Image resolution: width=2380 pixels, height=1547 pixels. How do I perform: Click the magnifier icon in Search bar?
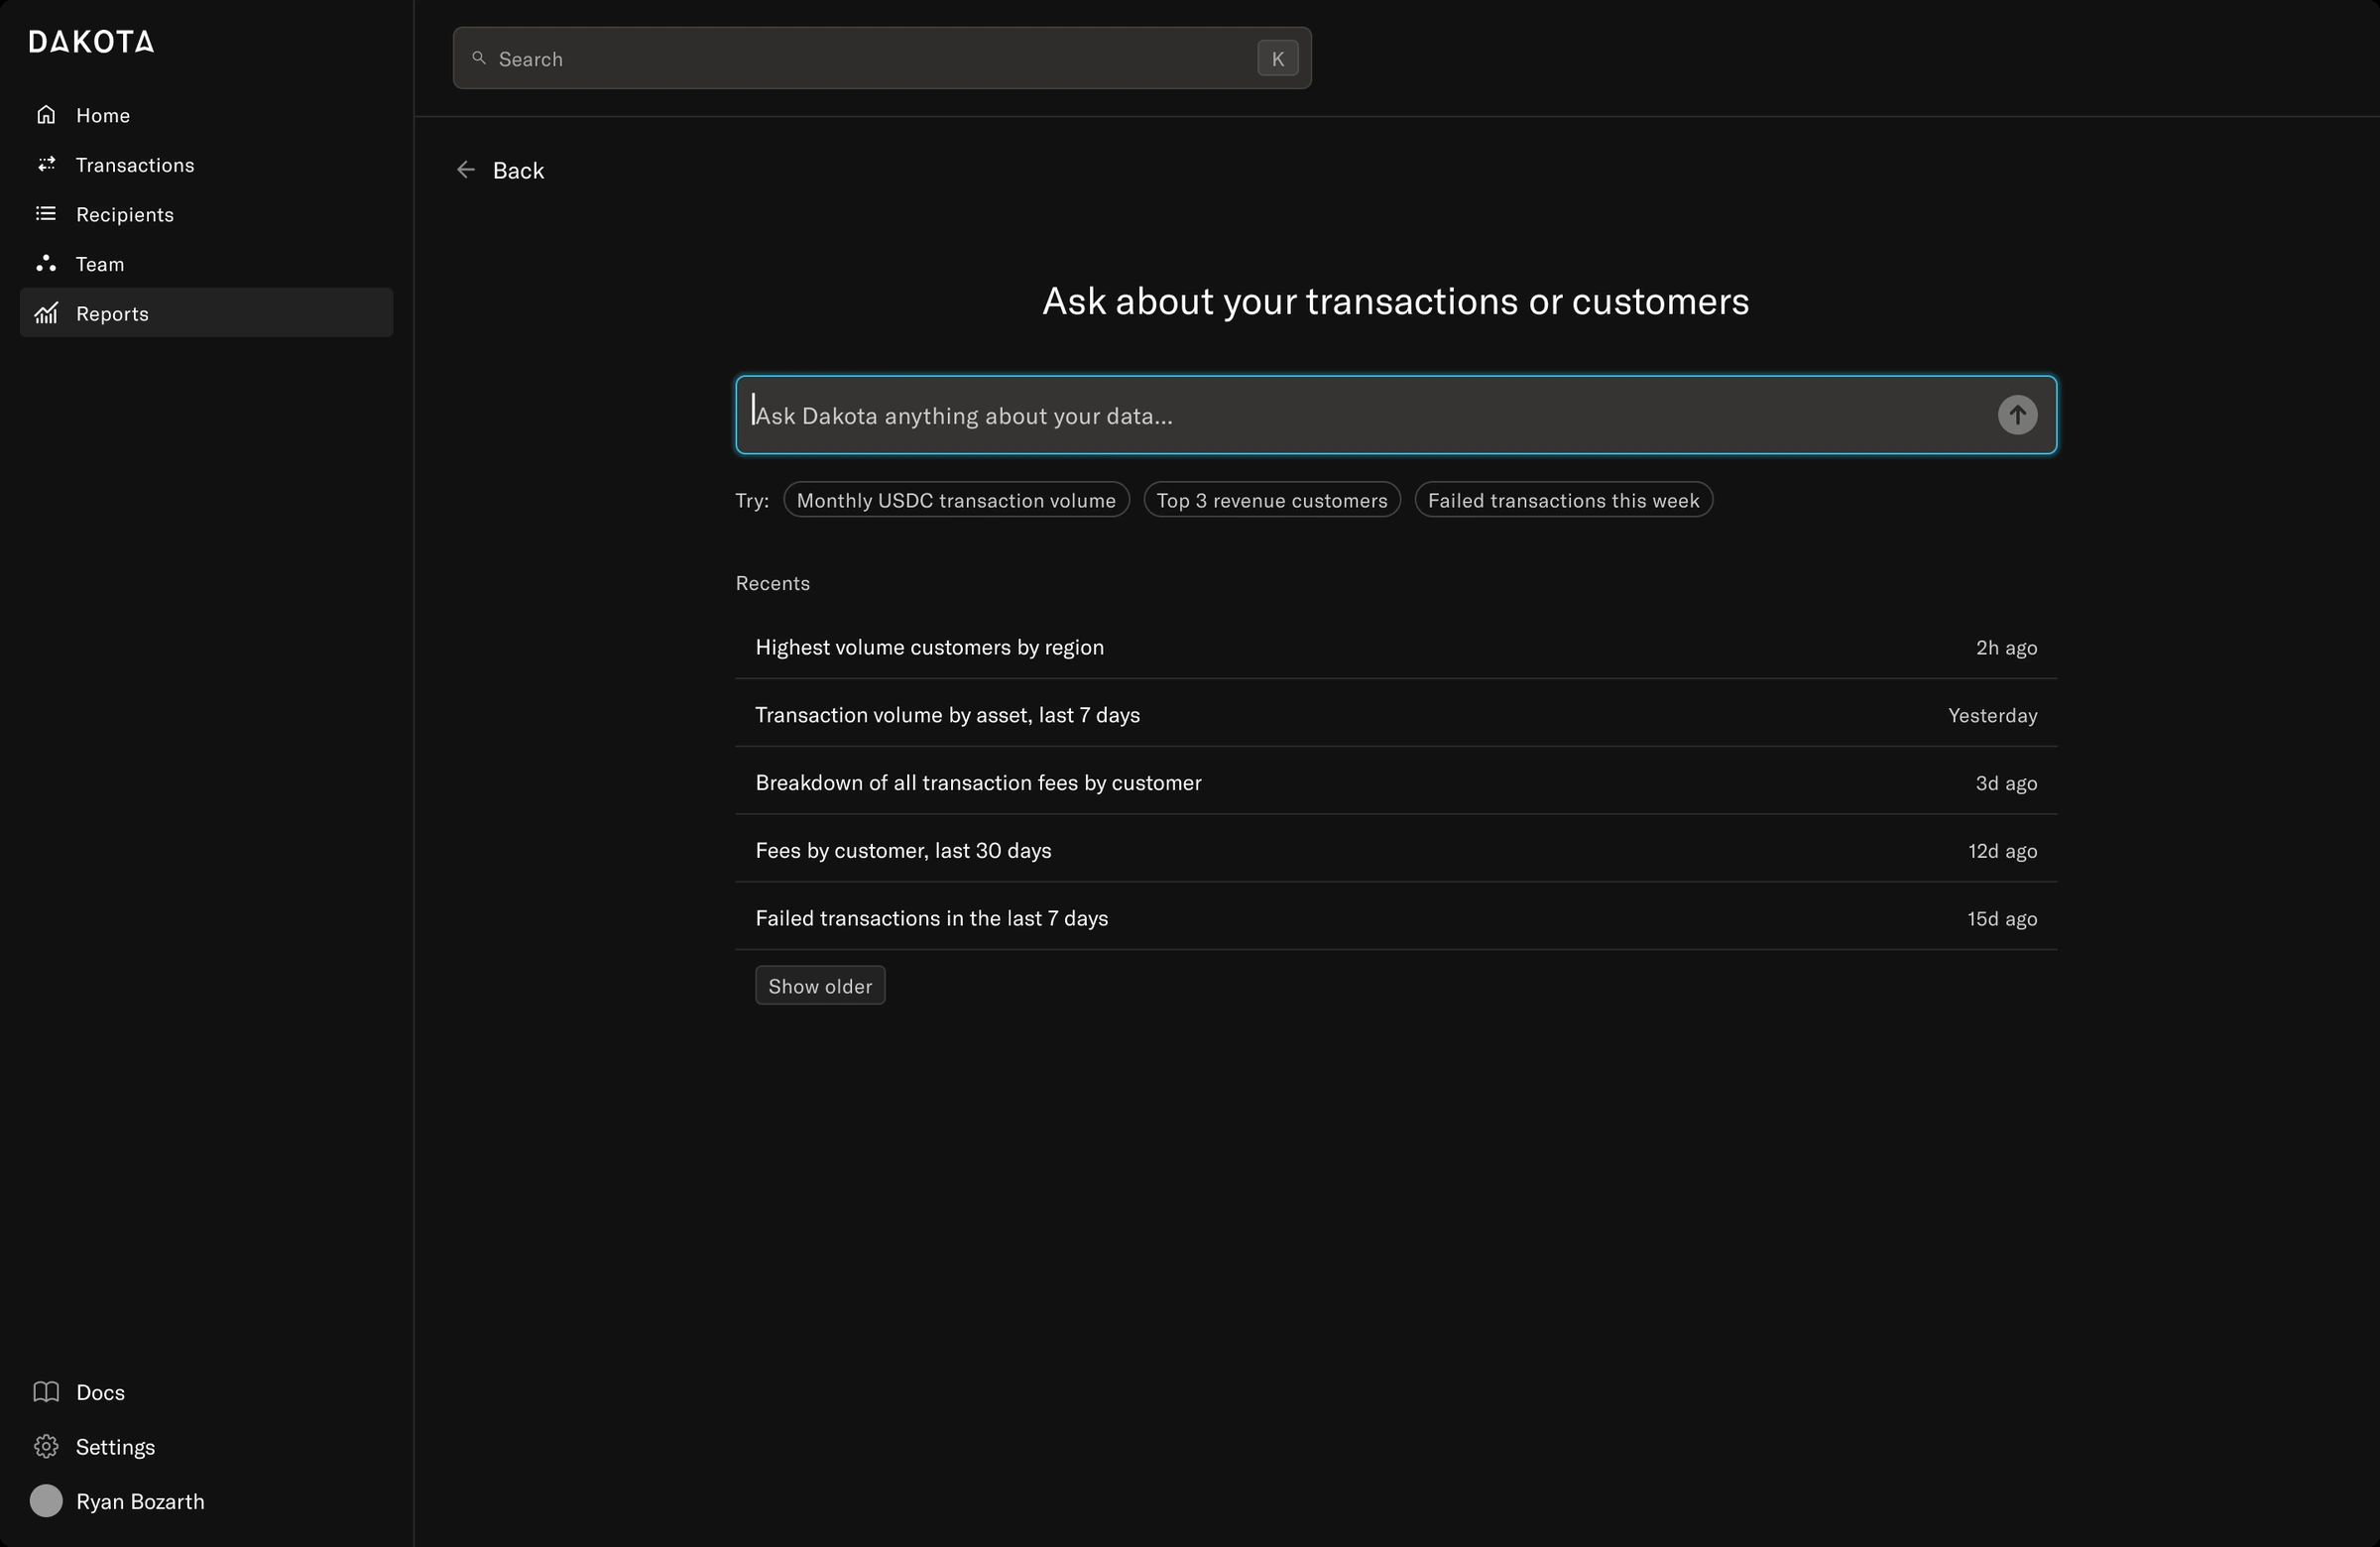(x=479, y=58)
